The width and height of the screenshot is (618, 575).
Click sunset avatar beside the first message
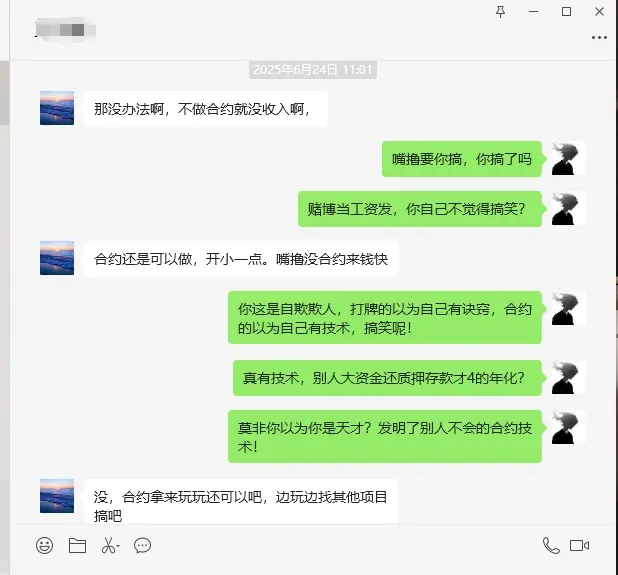click(x=57, y=108)
